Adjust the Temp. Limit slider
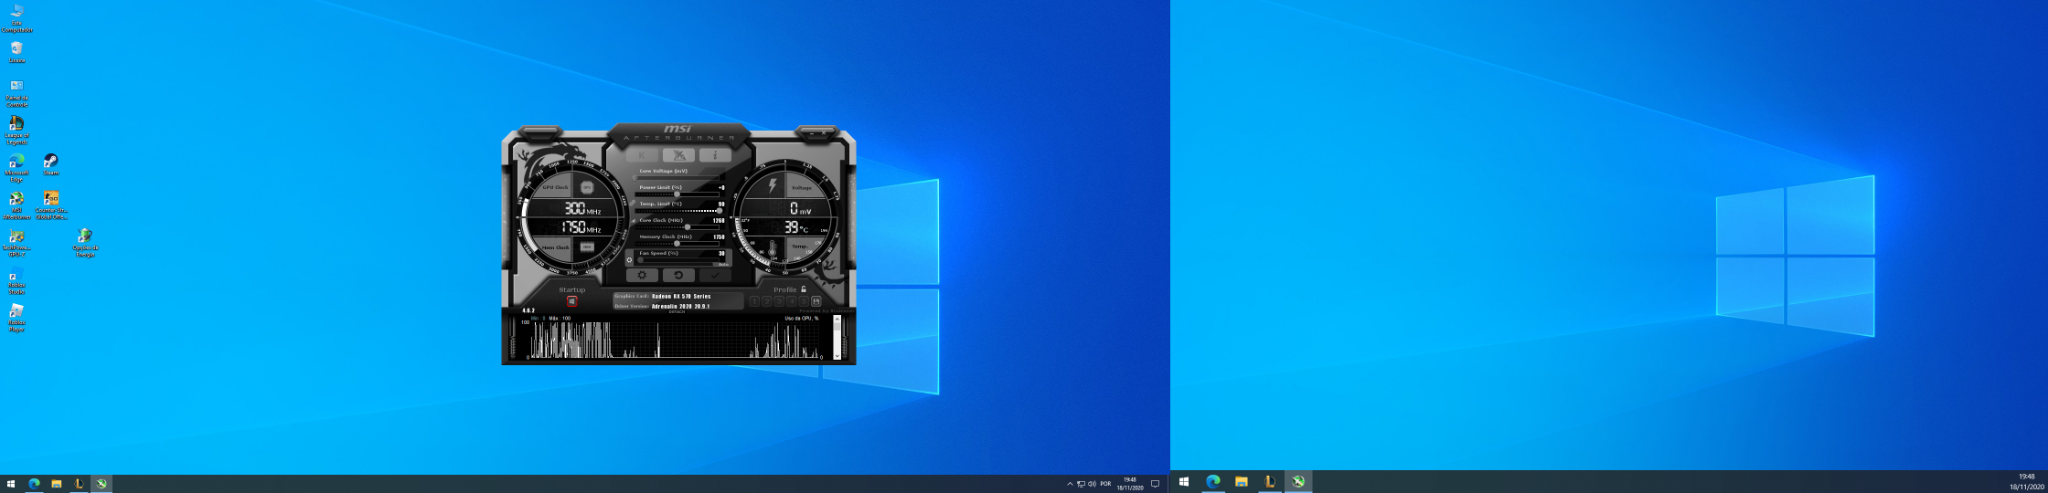2048x493 pixels. [x=680, y=210]
